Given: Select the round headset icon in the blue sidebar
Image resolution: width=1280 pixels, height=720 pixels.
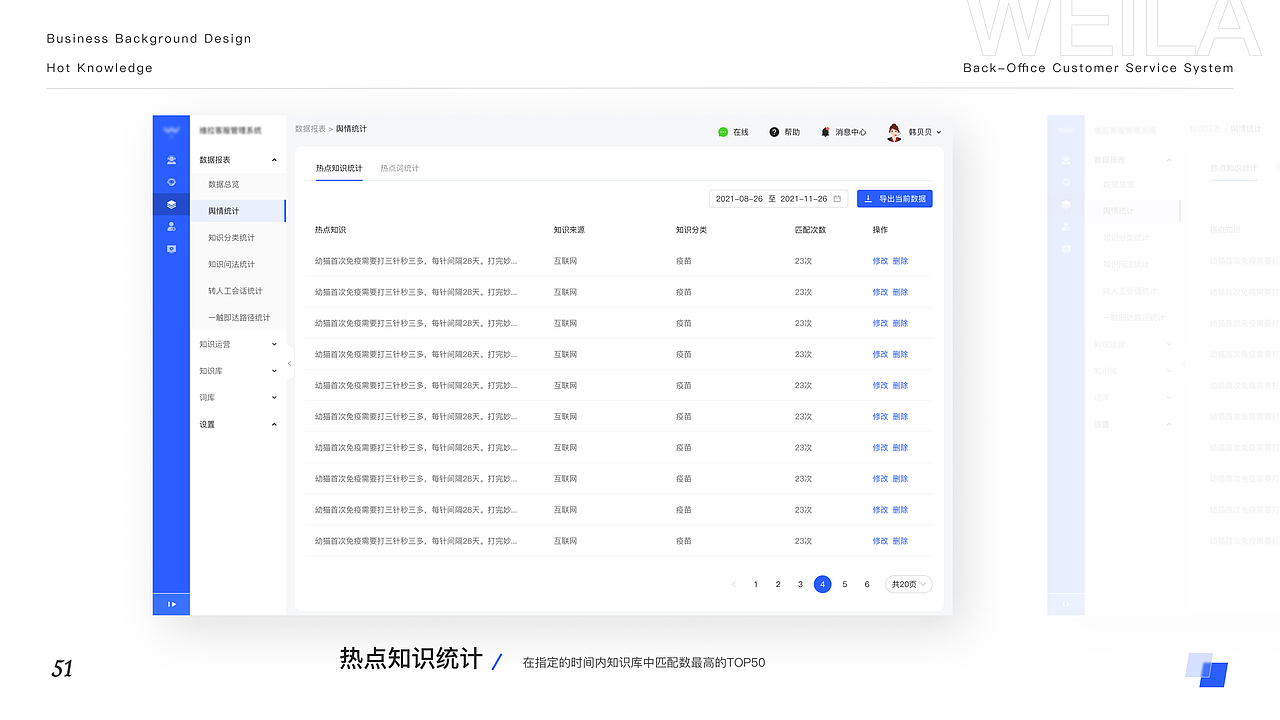Looking at the screenshot, I should click(x=171, y=182).
